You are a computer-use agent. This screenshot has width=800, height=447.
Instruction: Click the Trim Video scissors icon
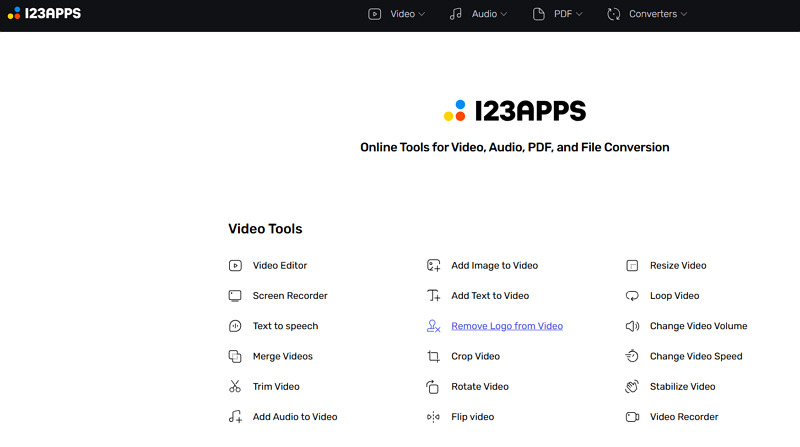point(235,387)
